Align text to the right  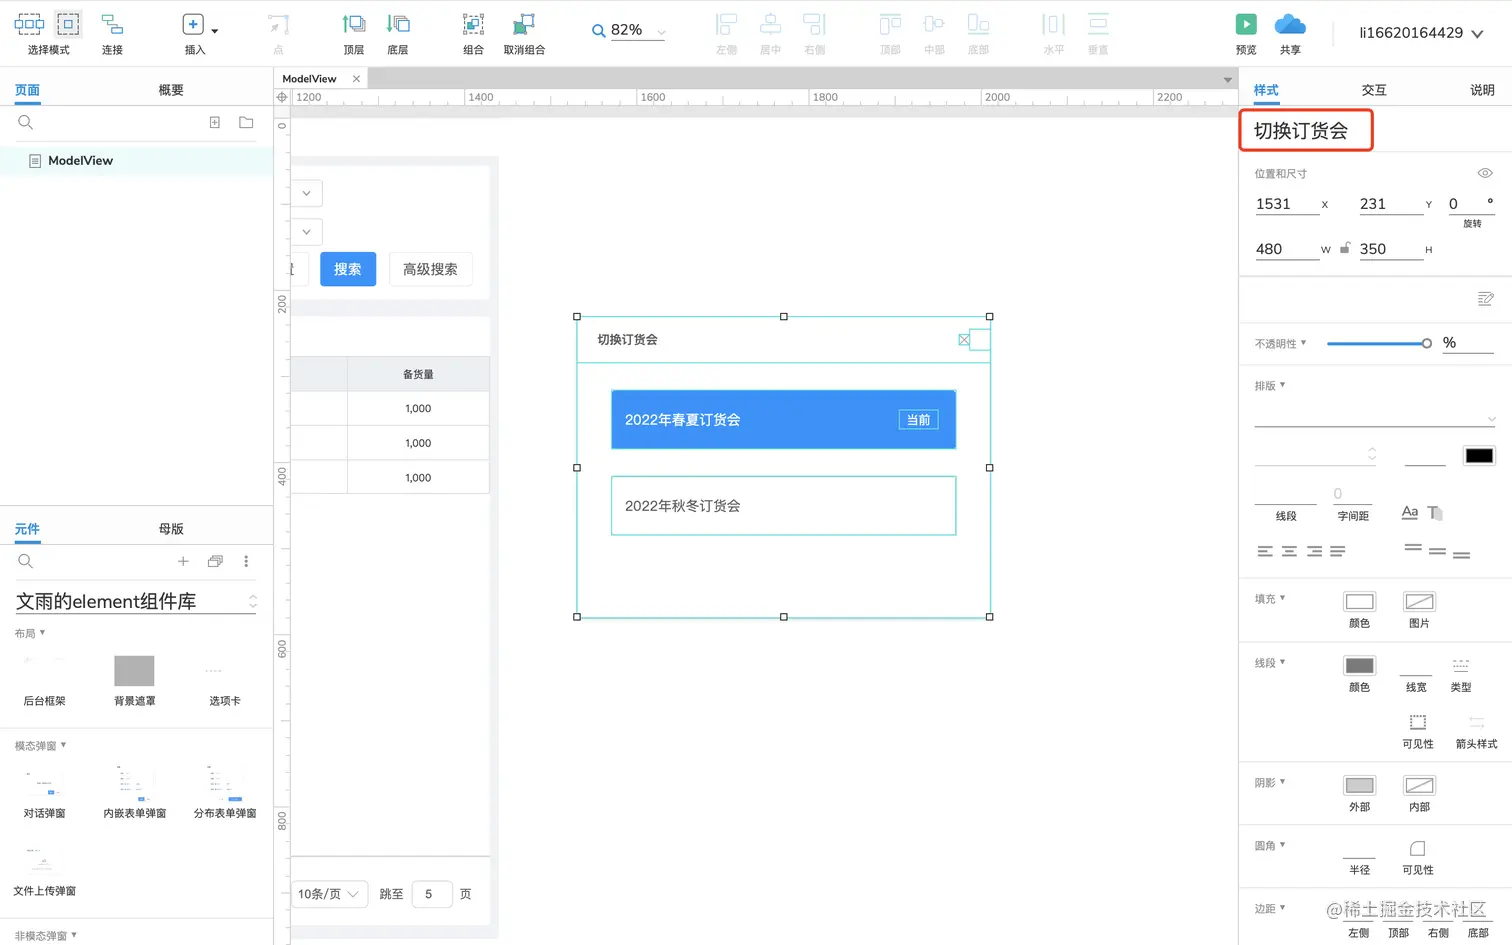click(x=1314, y=551)
